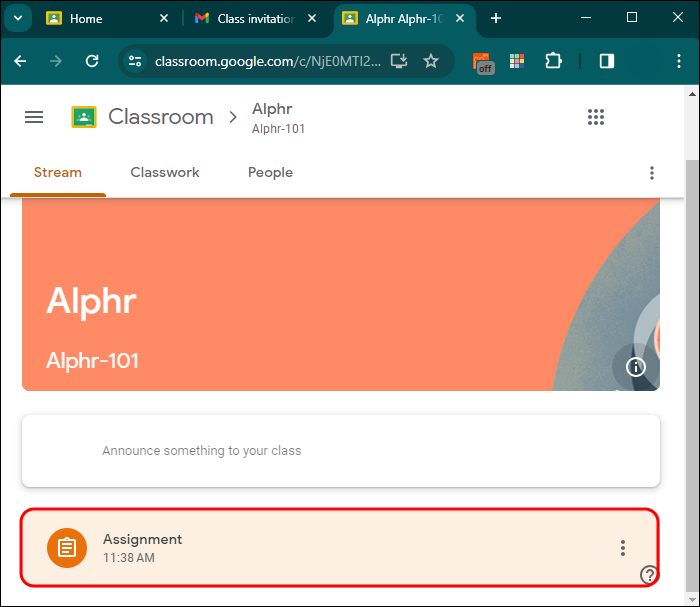Close the Alphr Alphr-101 tab
Viewport: 700px width, 607px height.
[460, 18]
